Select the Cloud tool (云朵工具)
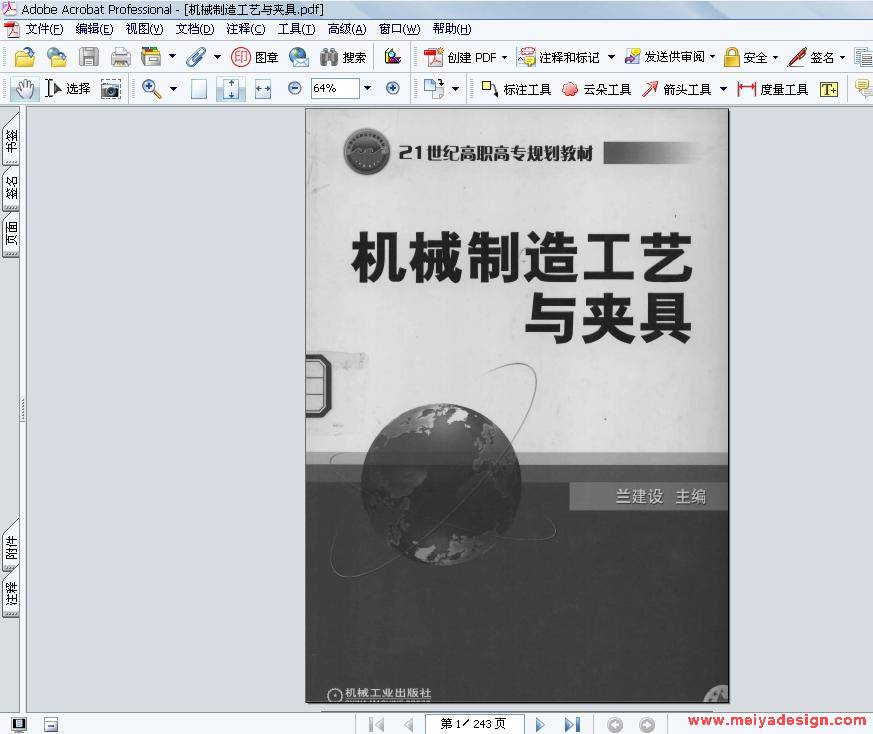The image size is (873, 734). pyautogui.click(x=596, y=89)
